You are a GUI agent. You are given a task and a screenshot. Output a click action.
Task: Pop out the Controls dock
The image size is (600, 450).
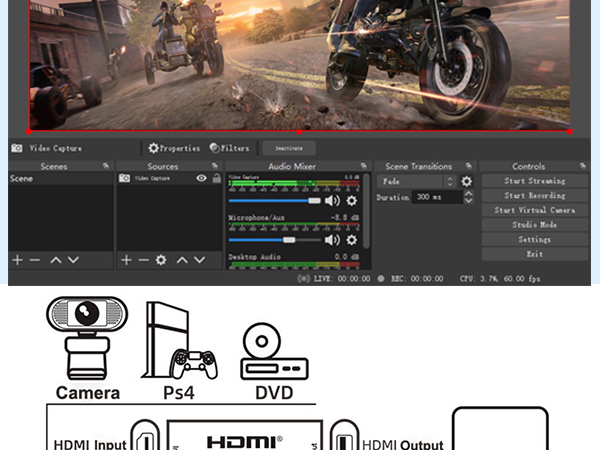582,166
